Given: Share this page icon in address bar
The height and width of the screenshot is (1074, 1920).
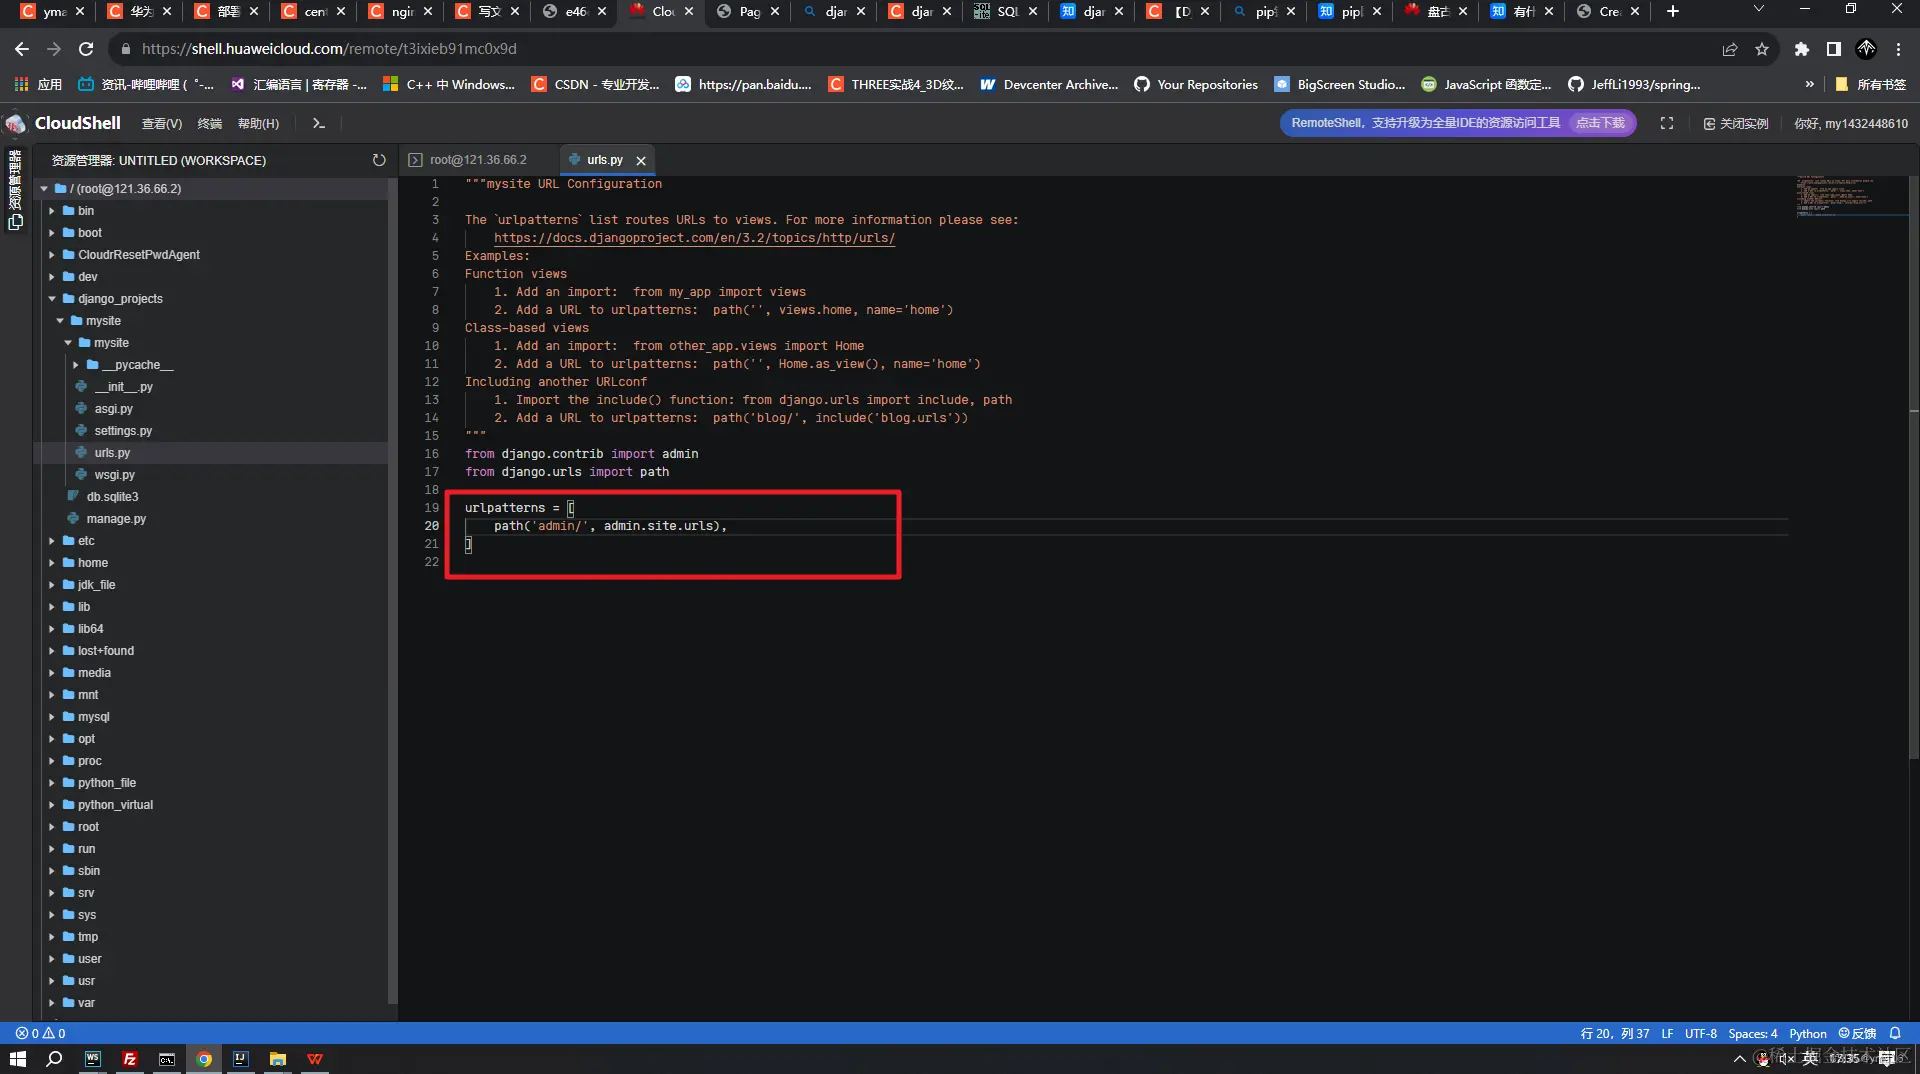Looking at the screenshot, I should point(1730,49).
